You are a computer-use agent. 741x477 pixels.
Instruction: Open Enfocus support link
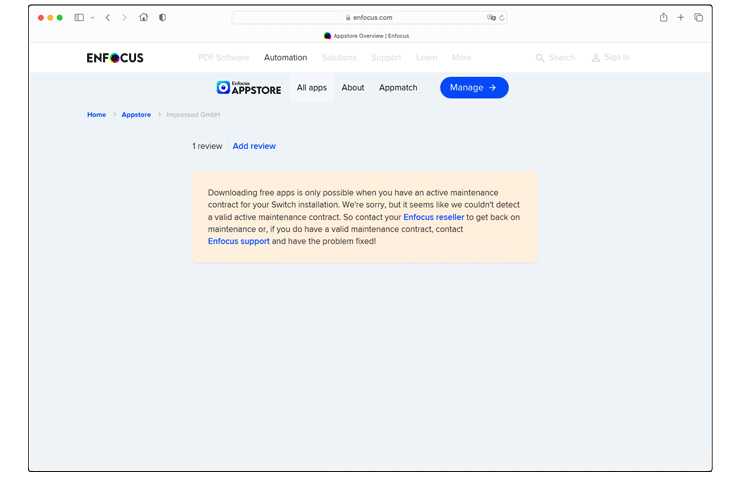[x=239, y=242]
